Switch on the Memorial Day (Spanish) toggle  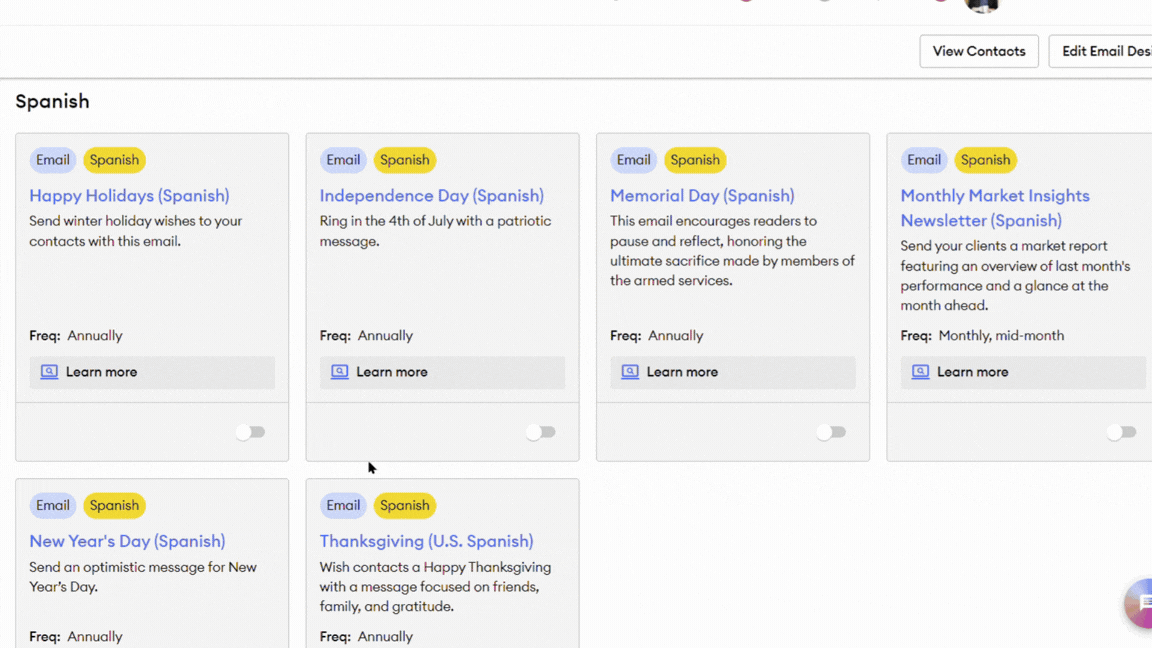tap(830, 432)
